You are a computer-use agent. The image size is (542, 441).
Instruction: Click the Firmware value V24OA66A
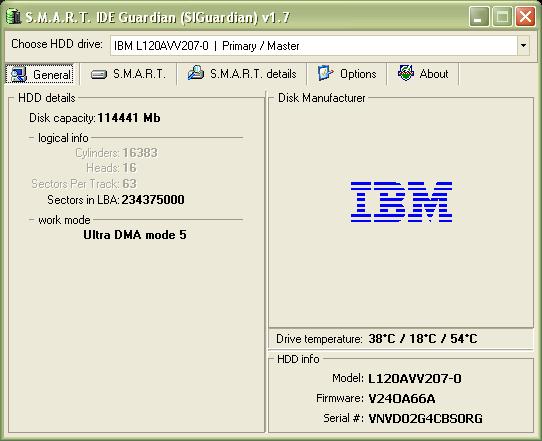(x=402, y=399)
